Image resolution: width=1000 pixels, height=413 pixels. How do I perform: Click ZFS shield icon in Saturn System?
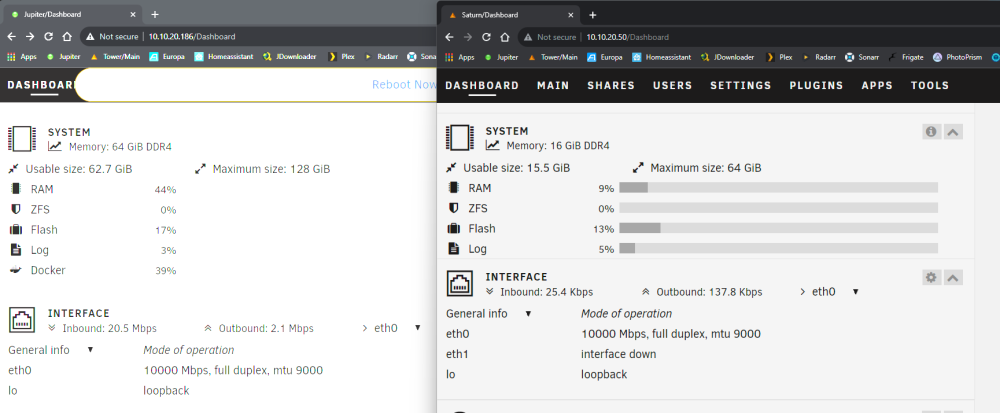click(x=453, y=208)
